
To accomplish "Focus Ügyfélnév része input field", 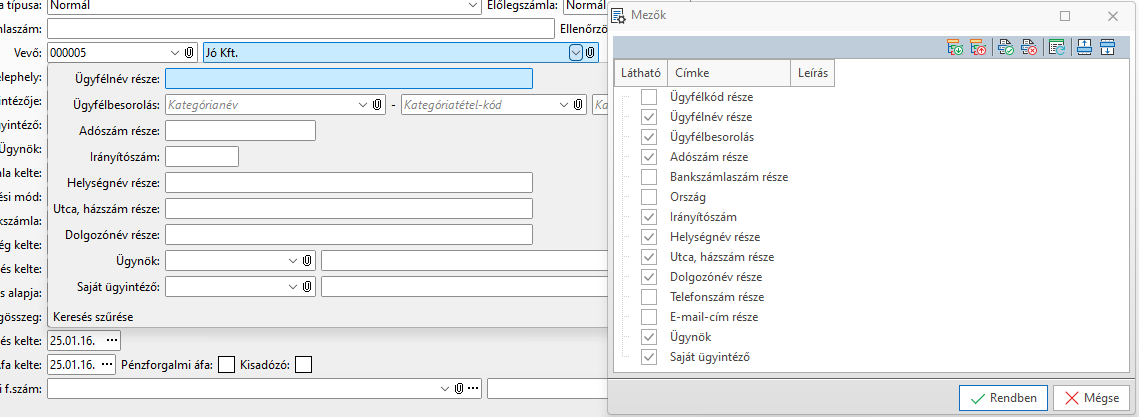I will 349,78.
